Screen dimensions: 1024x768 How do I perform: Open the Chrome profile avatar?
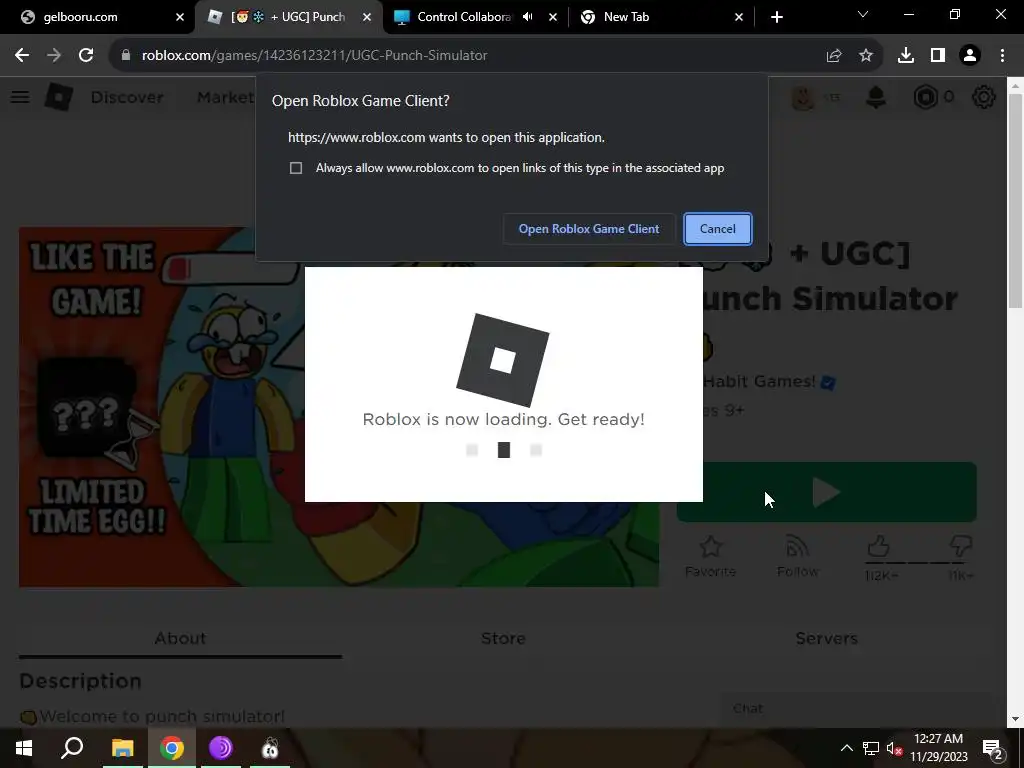point(970,56)
